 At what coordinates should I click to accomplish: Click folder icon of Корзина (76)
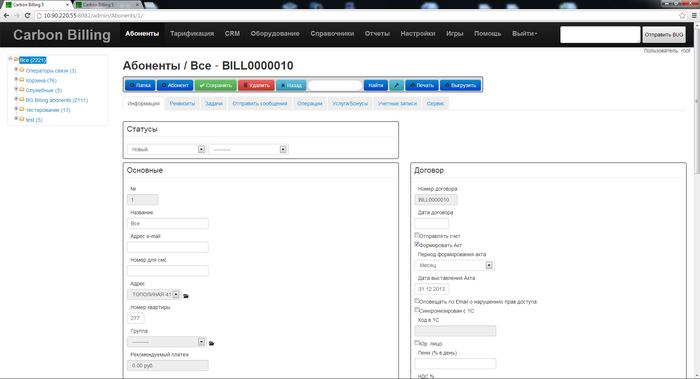point(22,80)
